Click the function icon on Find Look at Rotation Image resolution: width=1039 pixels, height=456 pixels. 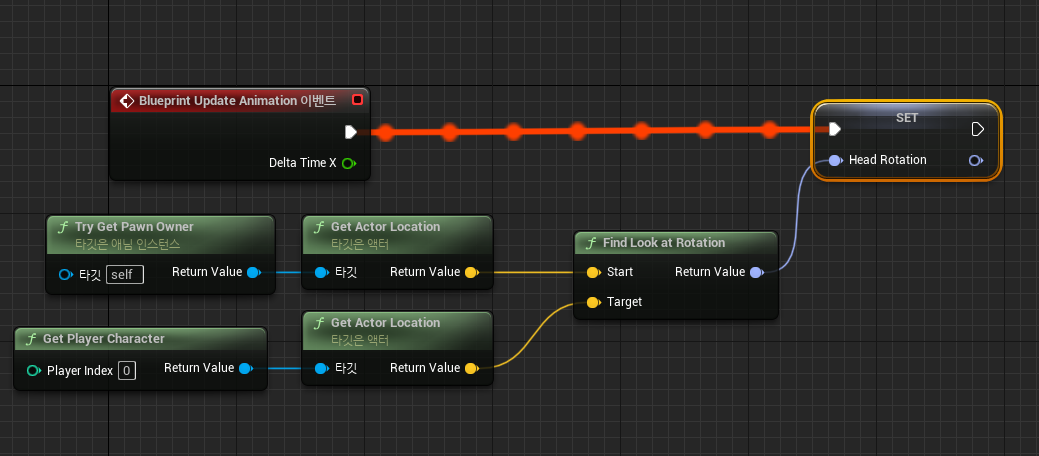(x=591, y=243)
